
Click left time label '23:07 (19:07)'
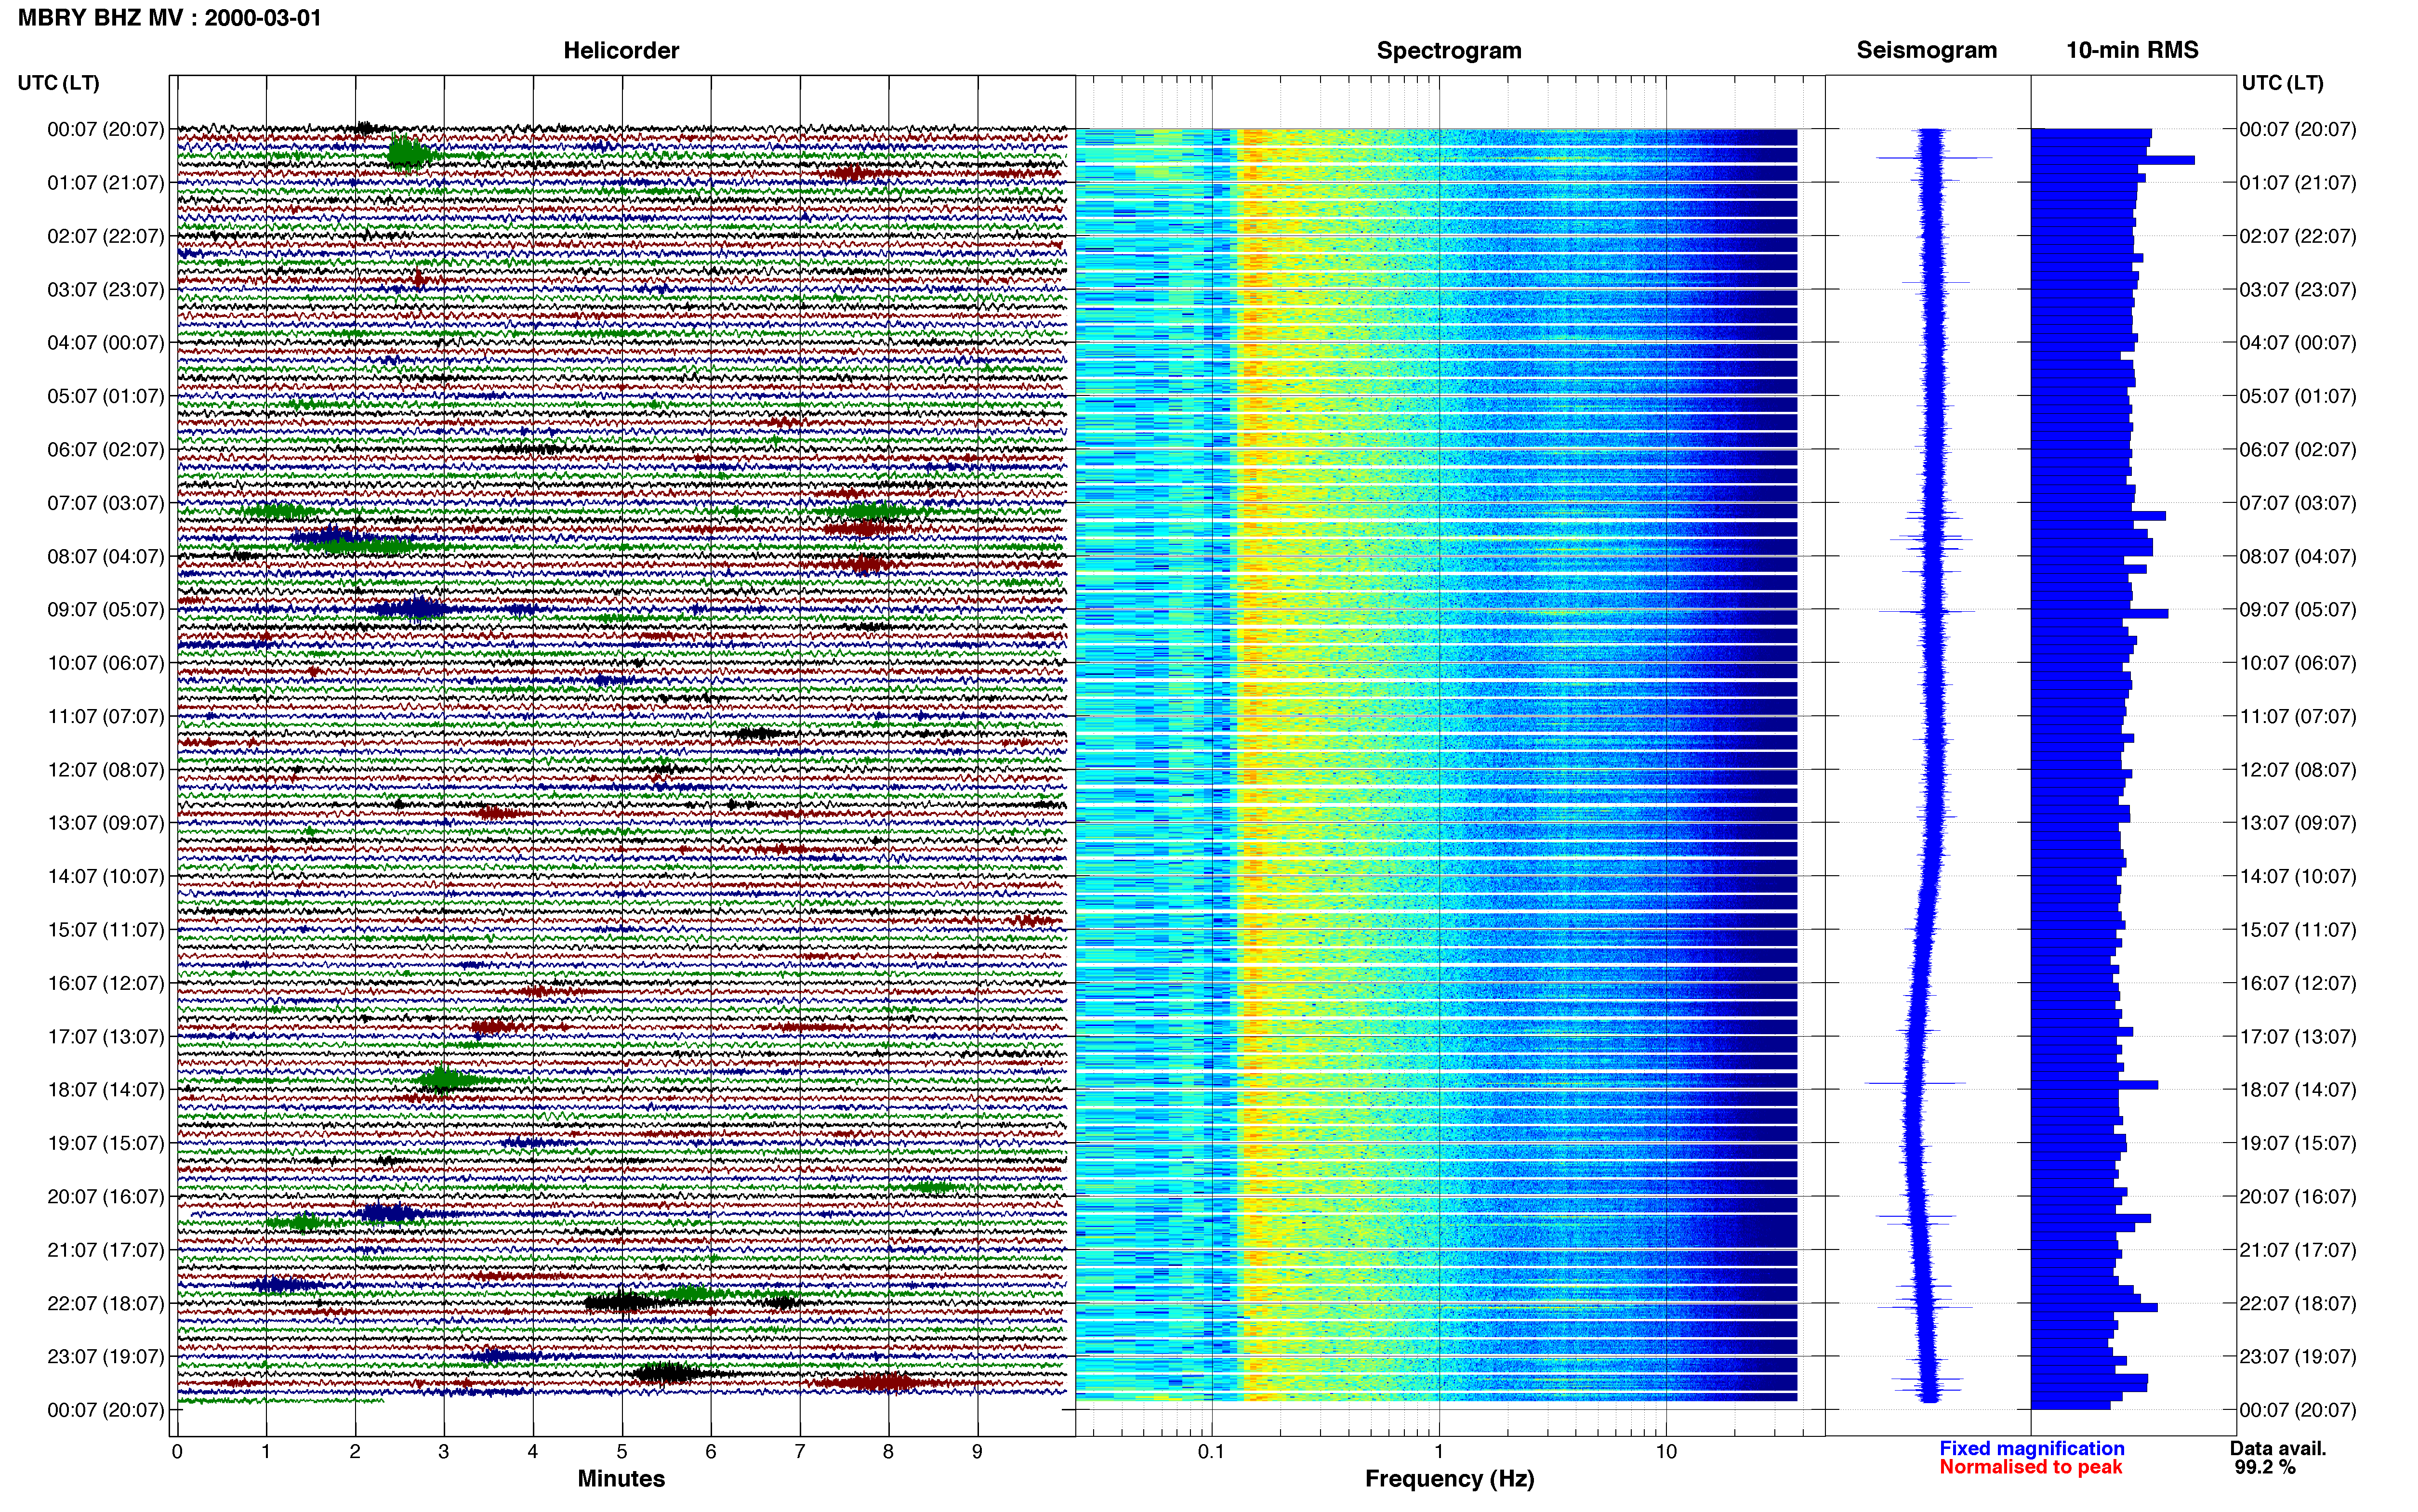106,1356
